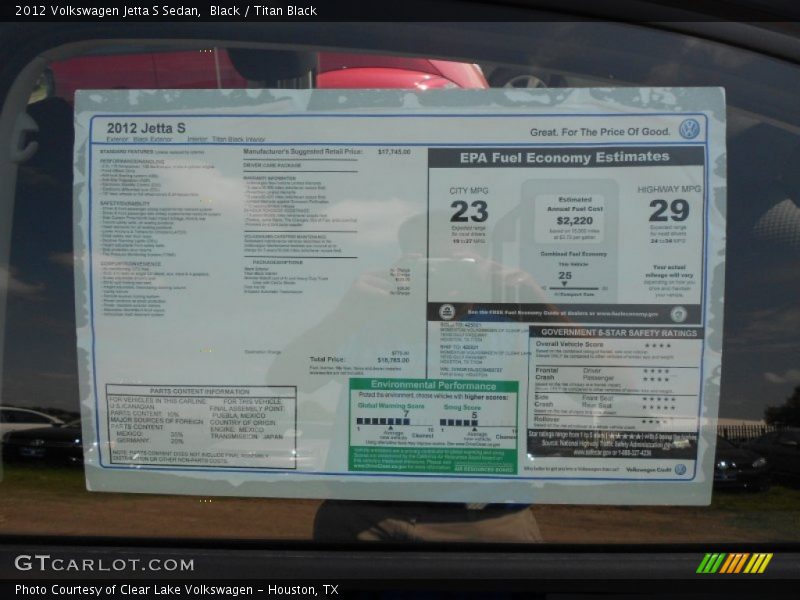Click the 'TRANSMISSION: JAPAN' line

[x=246, y=437]
